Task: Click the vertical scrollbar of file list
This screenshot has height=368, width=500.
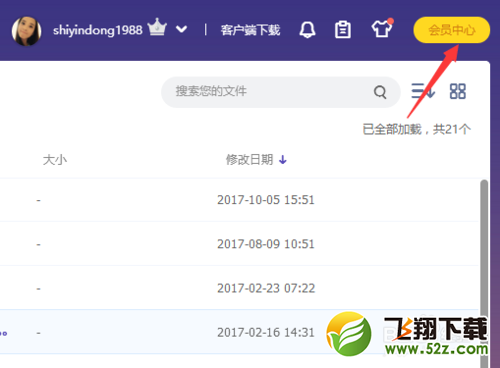Action: tap(484, 273)
